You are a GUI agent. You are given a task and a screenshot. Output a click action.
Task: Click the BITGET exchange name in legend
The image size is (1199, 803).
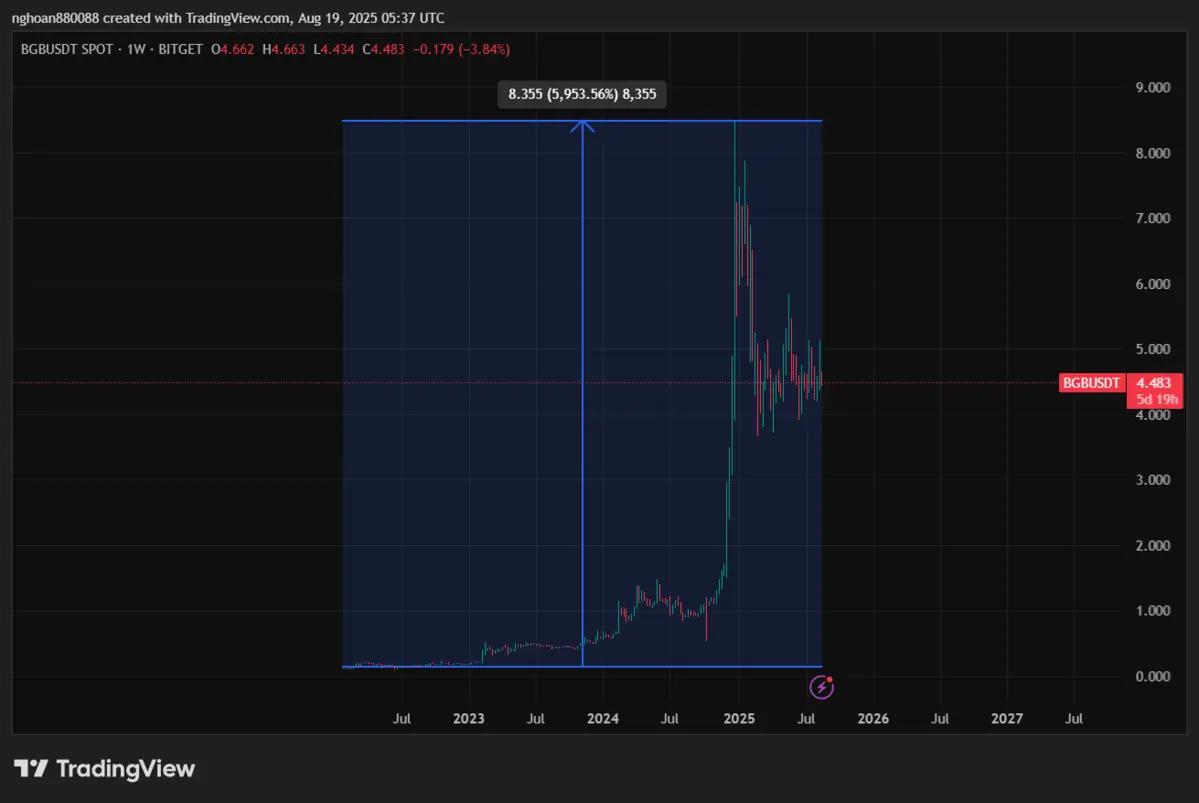point(179,49)
